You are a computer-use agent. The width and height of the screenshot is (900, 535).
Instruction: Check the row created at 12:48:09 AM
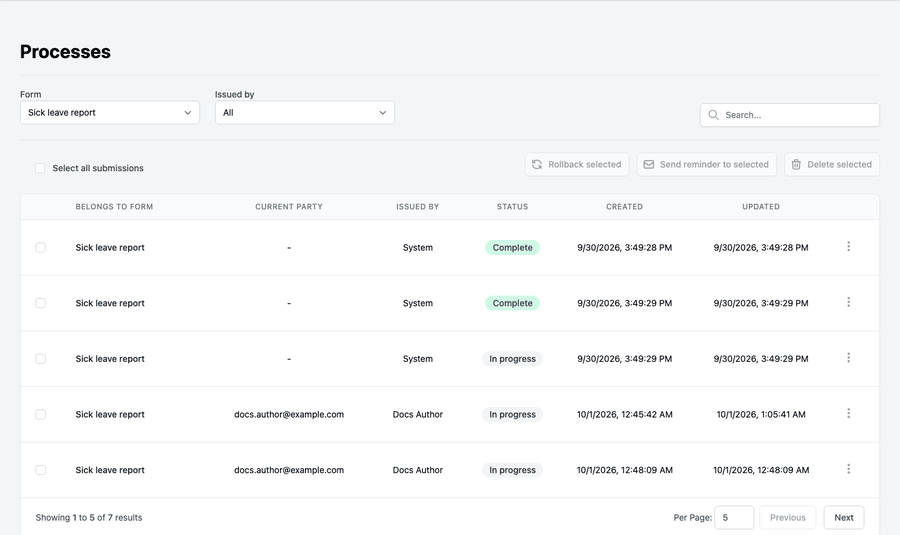click(40, 470)
